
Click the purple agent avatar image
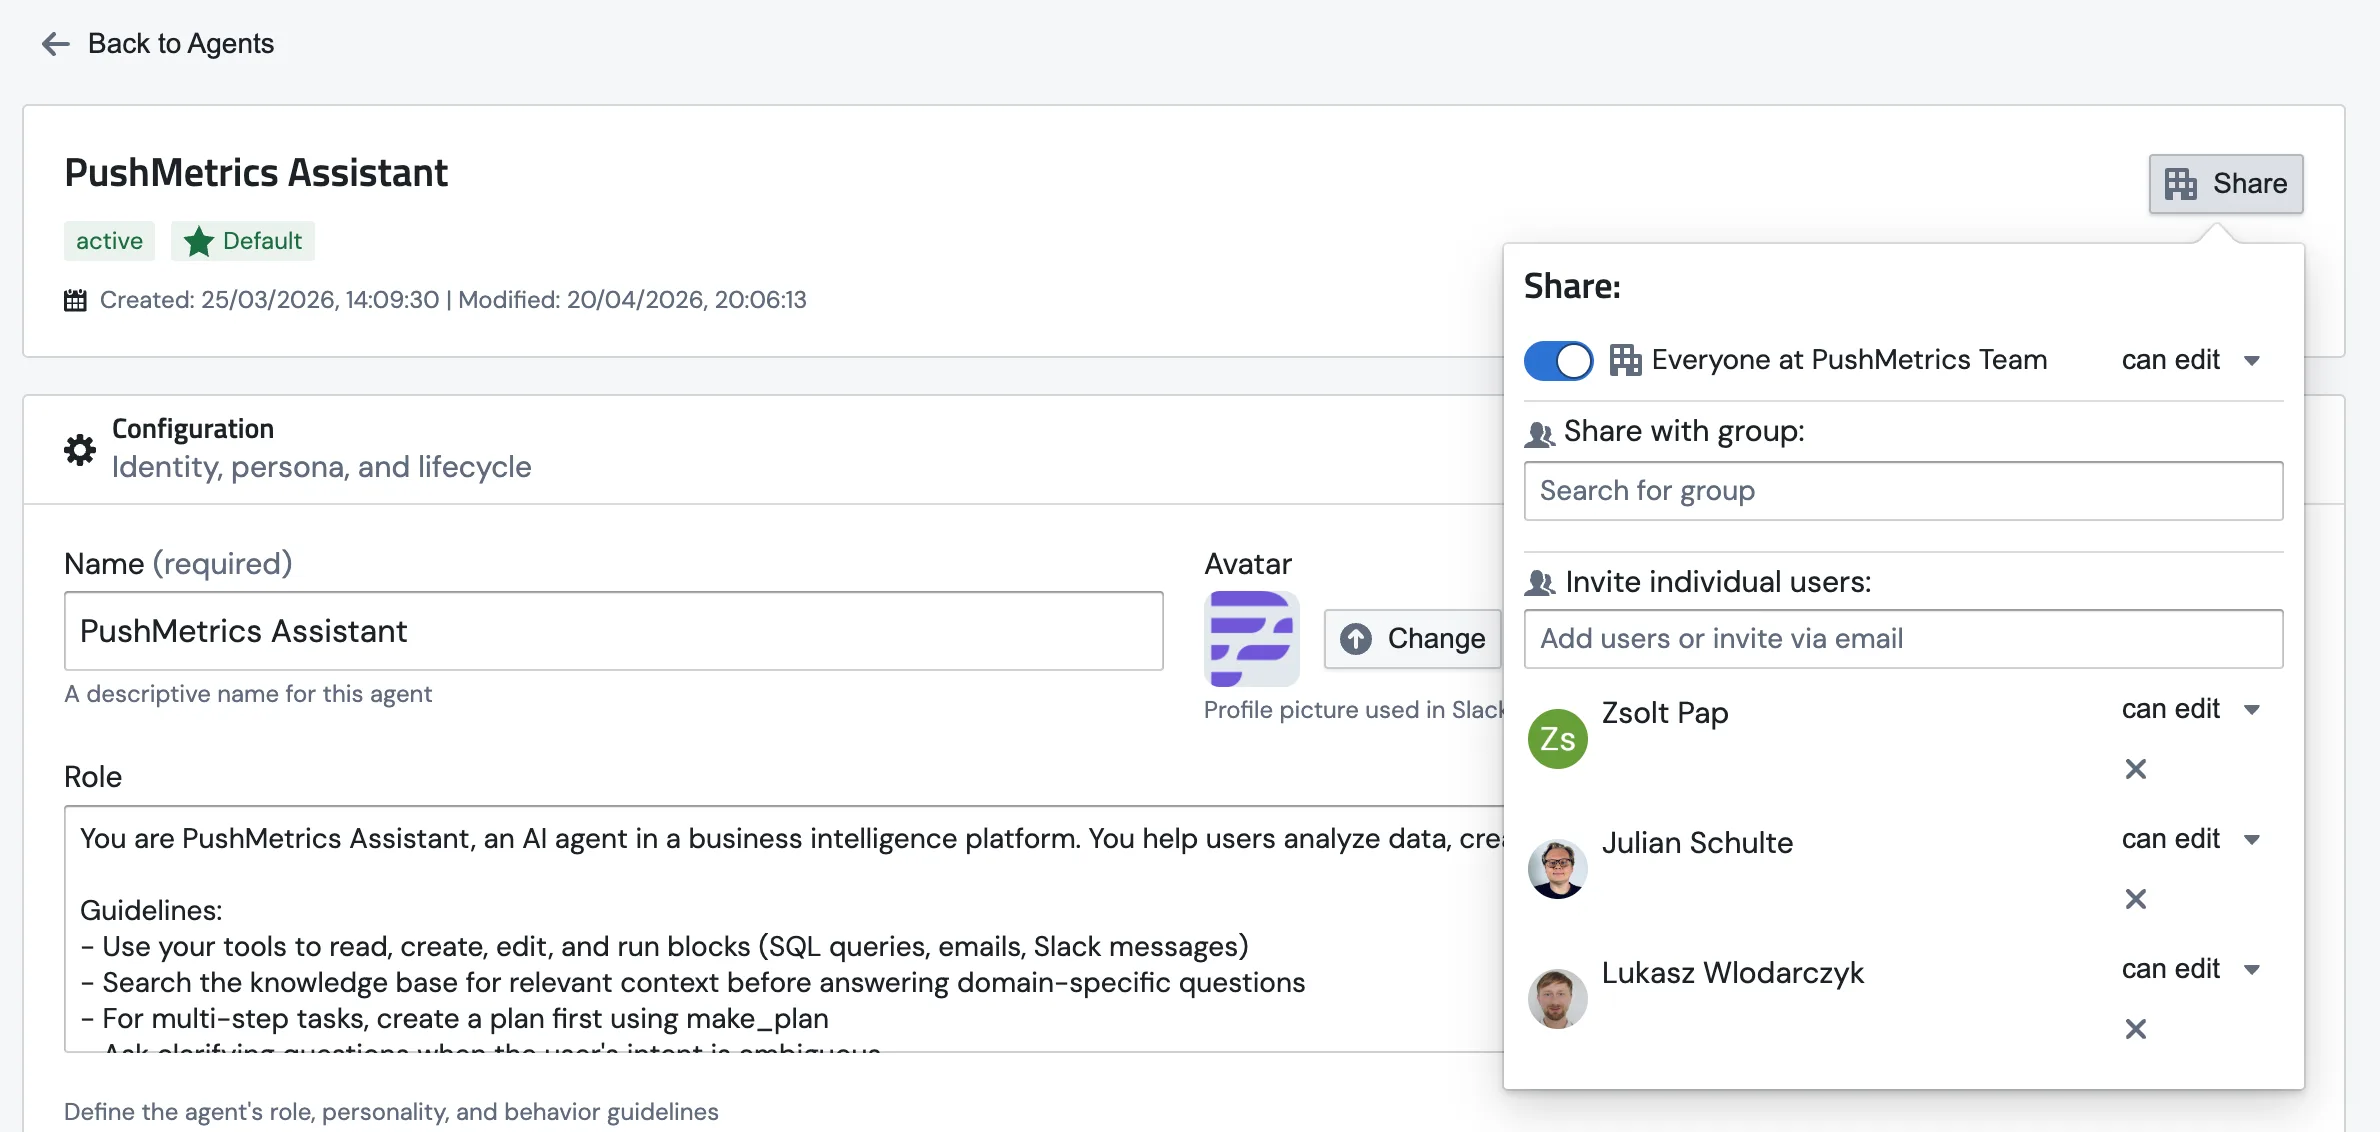(x=1252, y=638)
